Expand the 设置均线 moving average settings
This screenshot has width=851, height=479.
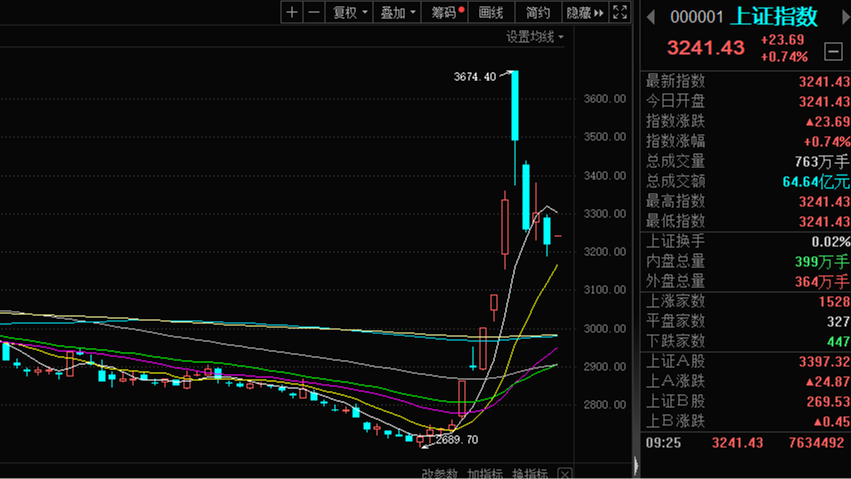[x=535, y=37]
